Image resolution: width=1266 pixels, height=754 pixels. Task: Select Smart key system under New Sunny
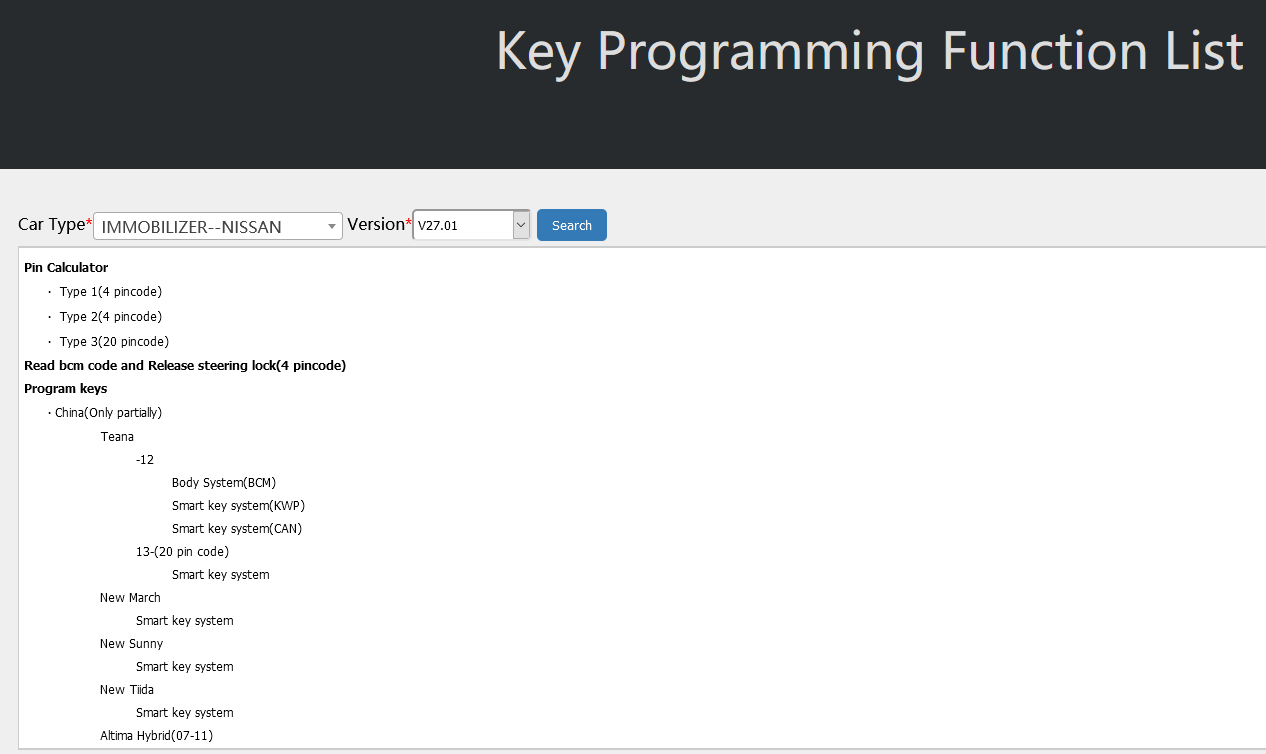tap(185, 666)
